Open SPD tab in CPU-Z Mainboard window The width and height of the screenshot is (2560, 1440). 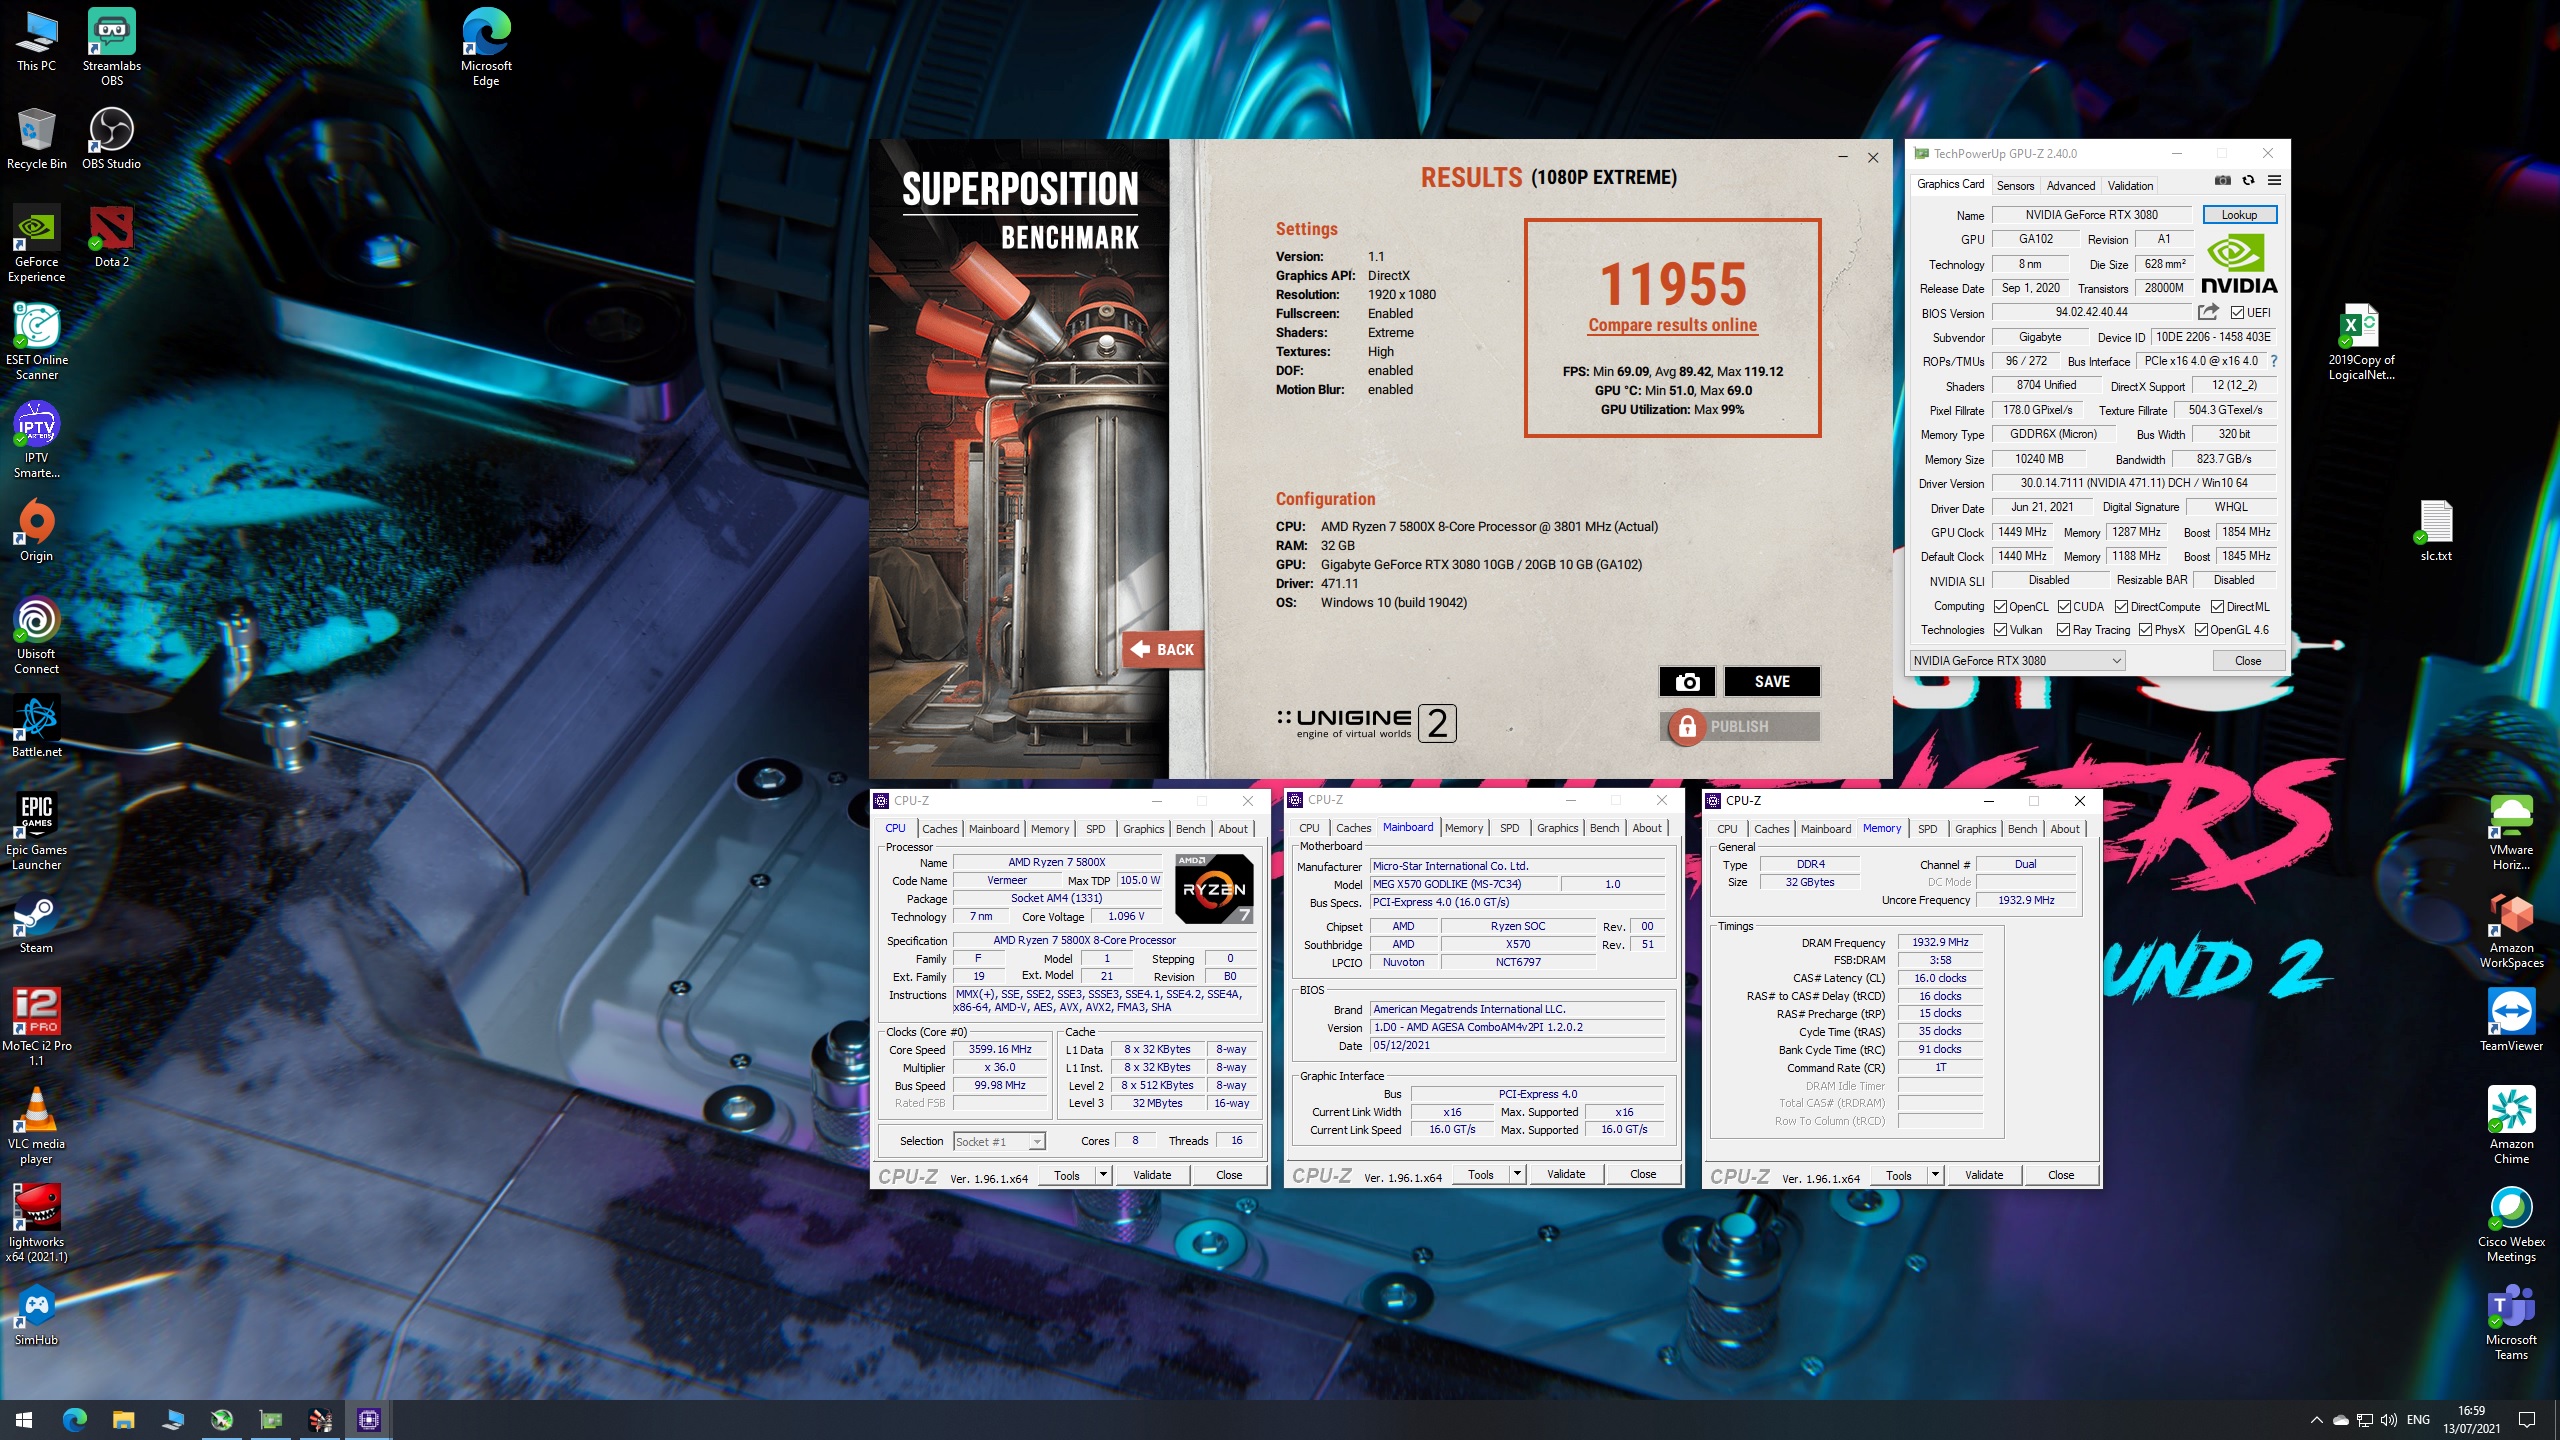pyautogui.click(x=1509, y=828)
